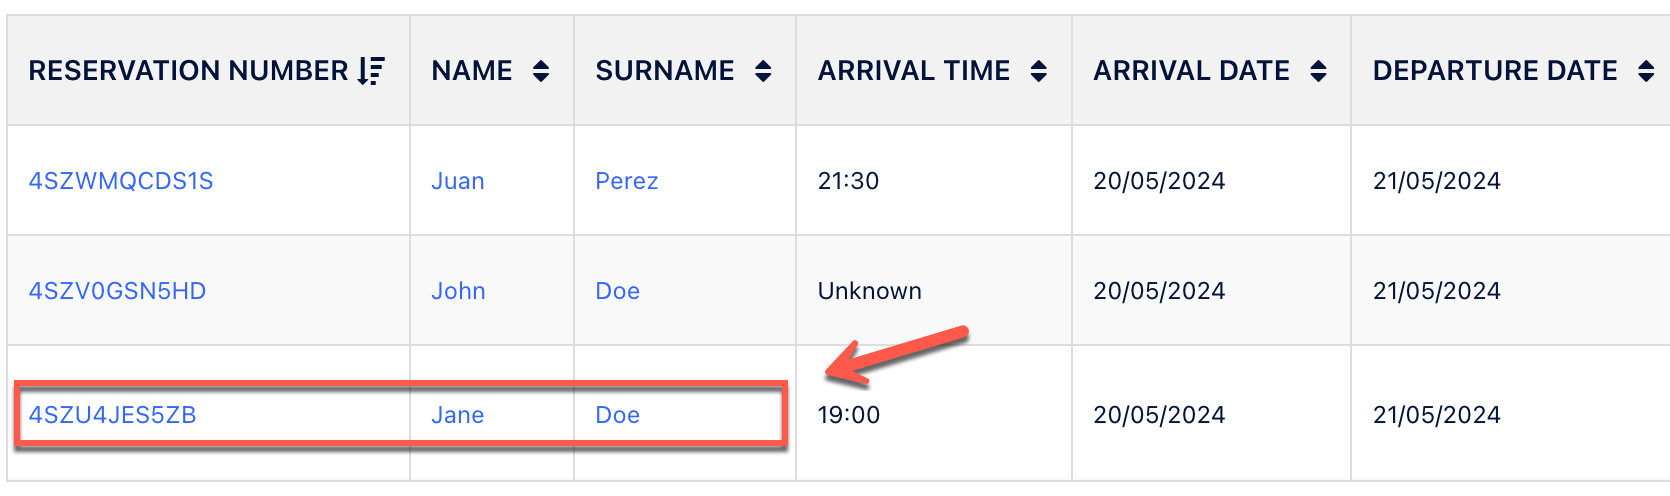The image size is (1670, 496).
Task: Select the 19:00 arrival time cell
Action: point(849,415)
